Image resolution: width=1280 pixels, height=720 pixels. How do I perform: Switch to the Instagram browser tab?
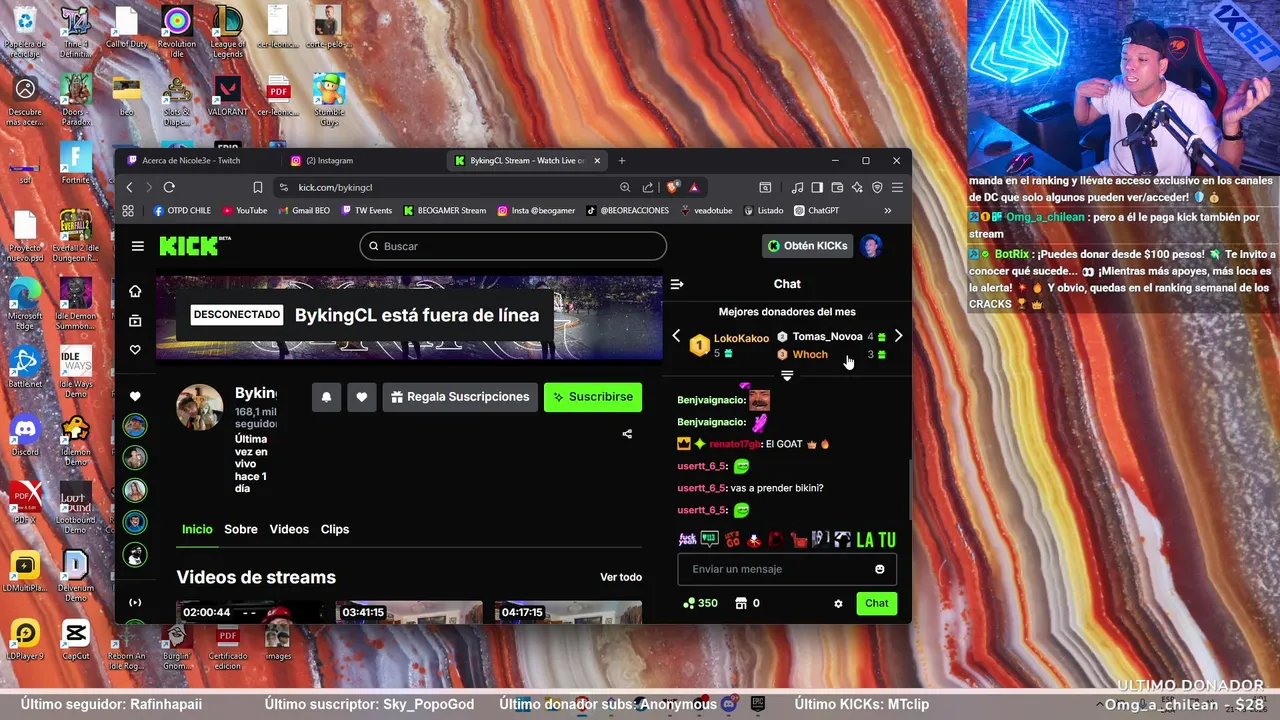pos(329,160)
